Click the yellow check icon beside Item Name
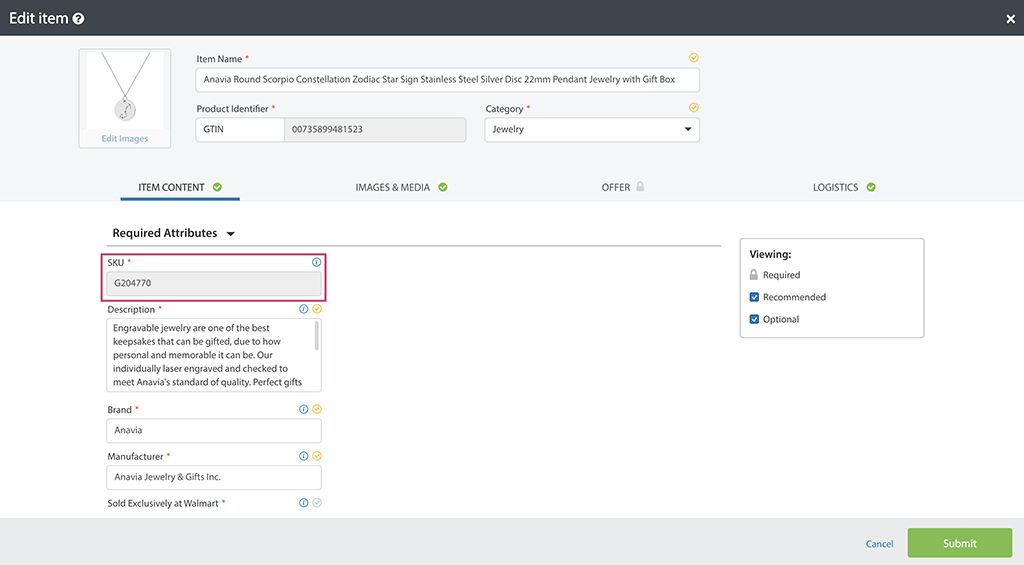The height and width of the screenshot is (565, 1024). 694,58
